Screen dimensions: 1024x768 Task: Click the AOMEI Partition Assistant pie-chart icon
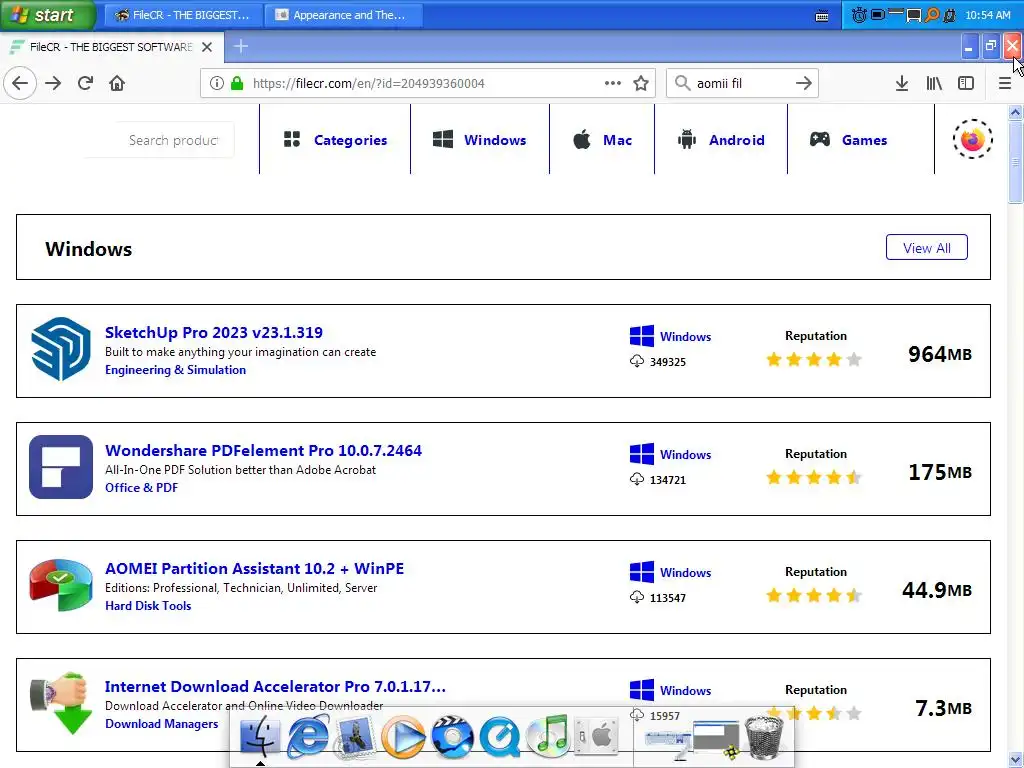pyautogui.click(x=61, y=584)
